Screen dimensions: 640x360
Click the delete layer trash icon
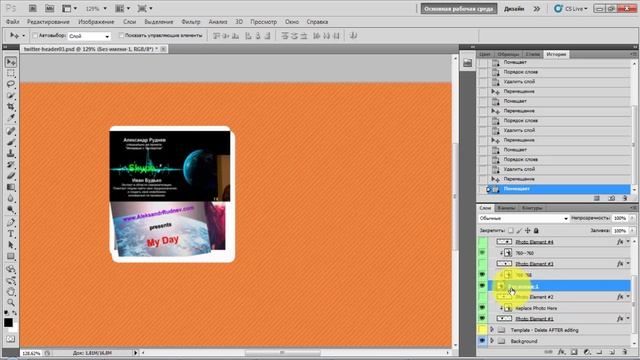pos(624,352)
